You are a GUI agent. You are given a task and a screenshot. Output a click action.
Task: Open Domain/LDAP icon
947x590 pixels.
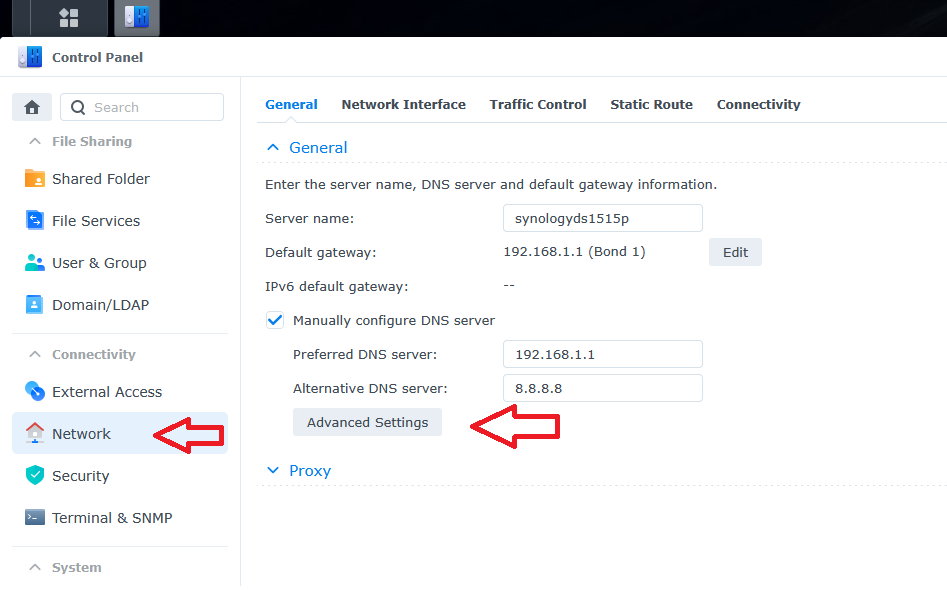35,305
